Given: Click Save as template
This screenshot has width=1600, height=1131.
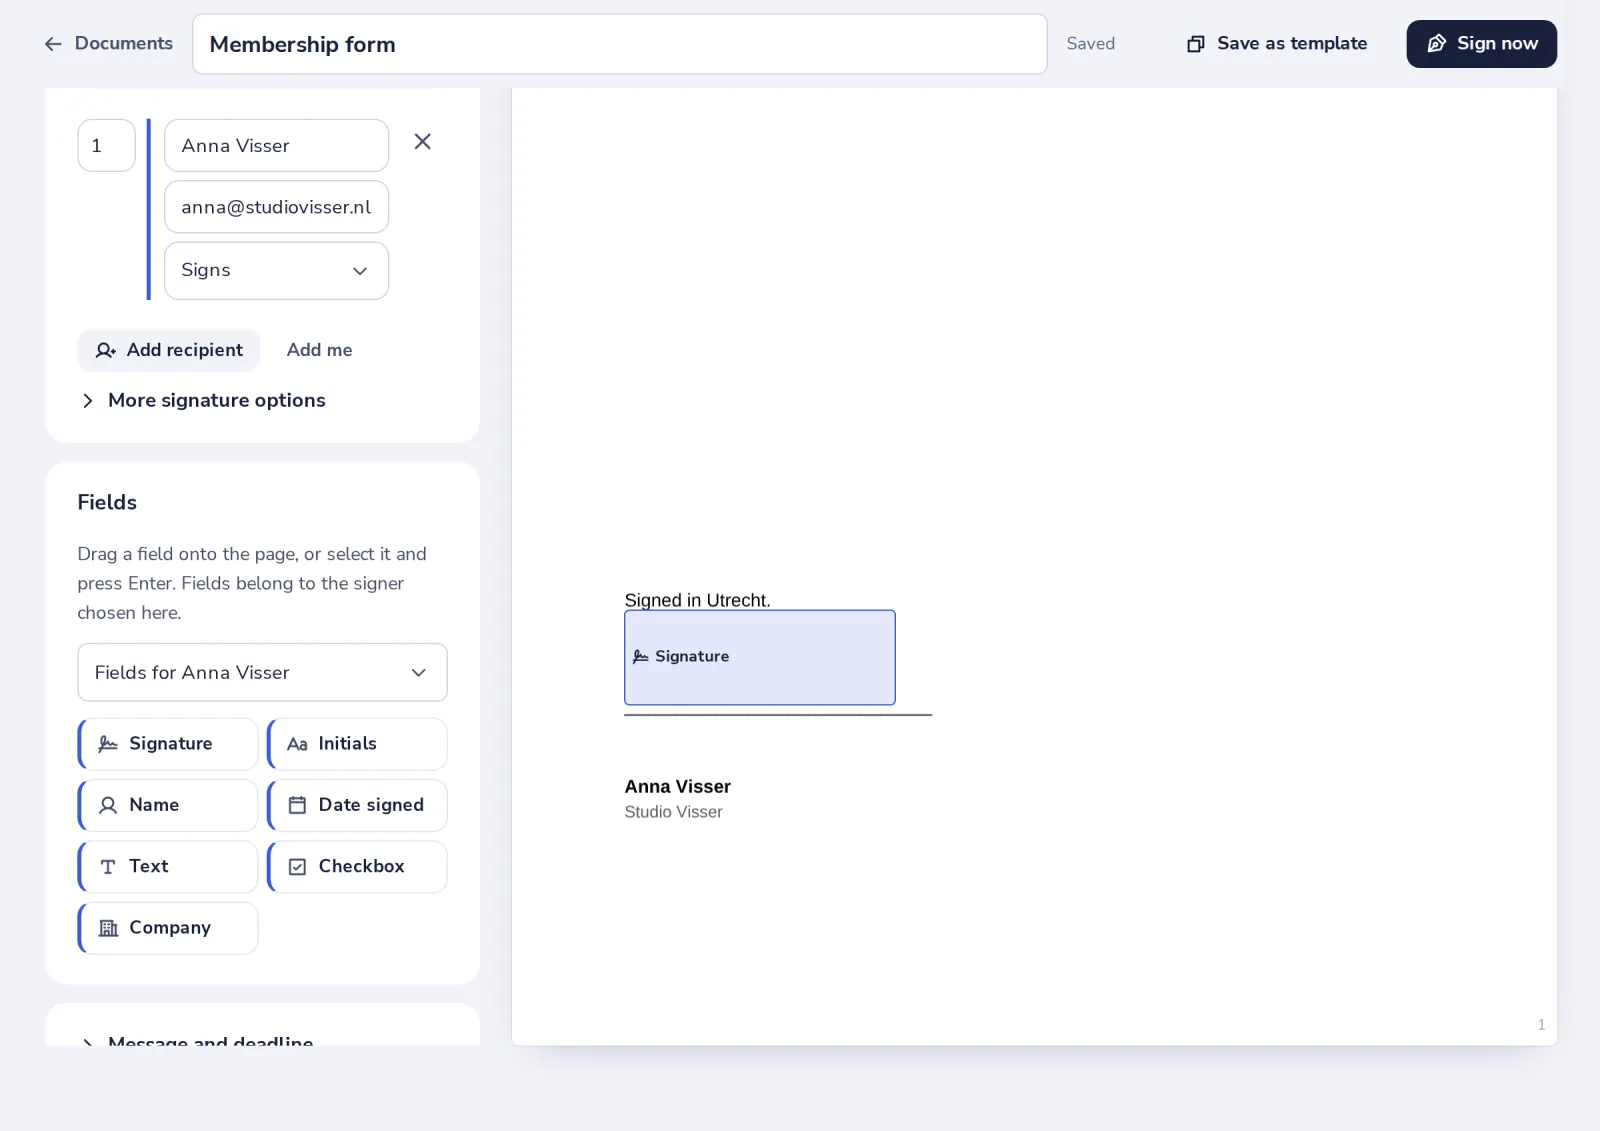Looking at the screenshot, I should pyautogui.click(x=1277, y=44).
